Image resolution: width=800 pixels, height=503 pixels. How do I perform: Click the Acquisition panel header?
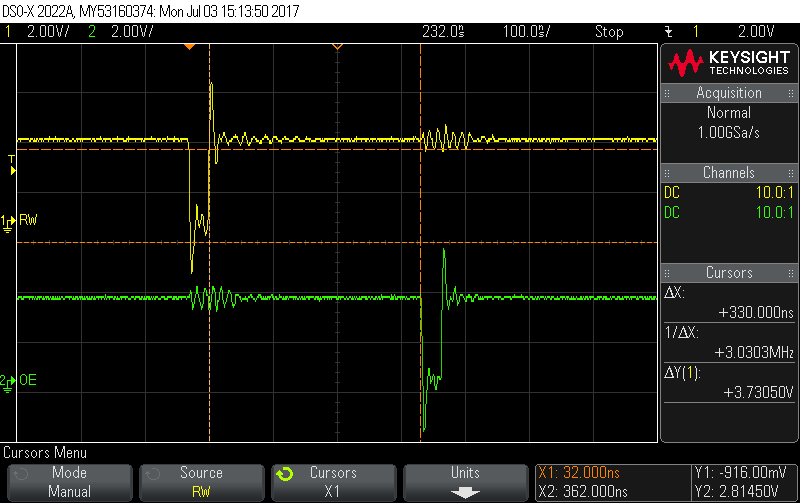pos(729,93)
